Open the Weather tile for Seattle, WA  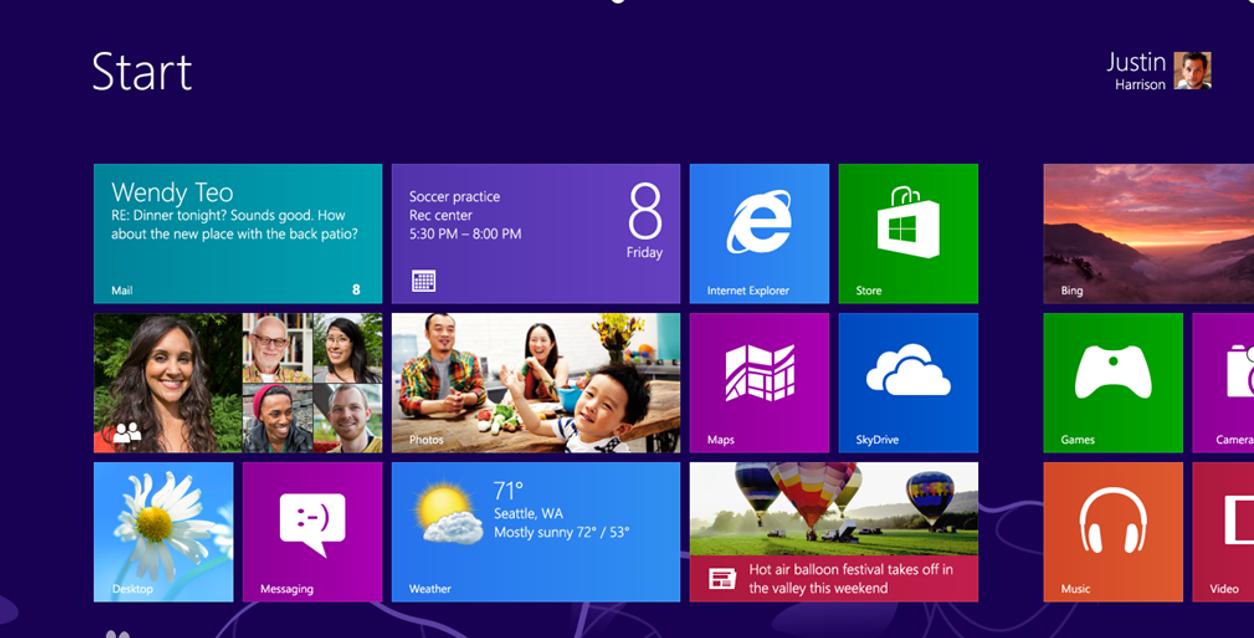point(536,532)
